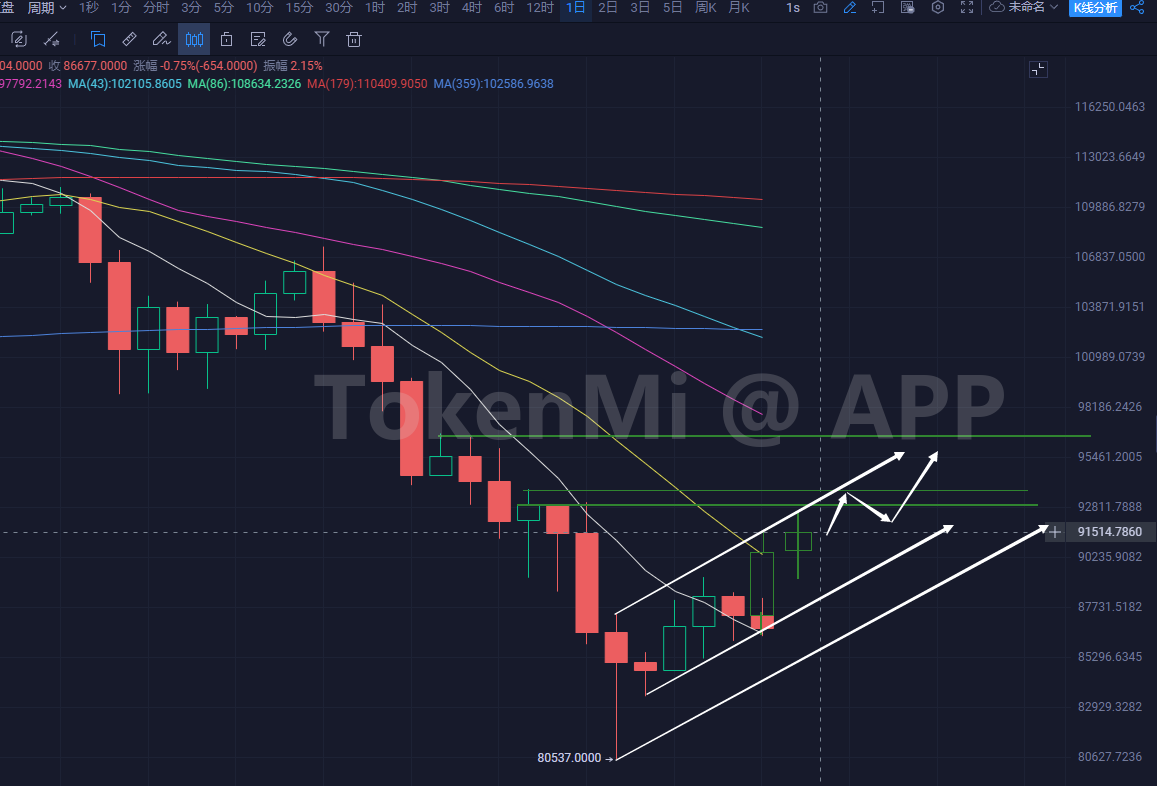The width and height of the screenshot is (1157, 786).
Task: Toggle the magnet snap tool
Action: [x=290, y=40]
